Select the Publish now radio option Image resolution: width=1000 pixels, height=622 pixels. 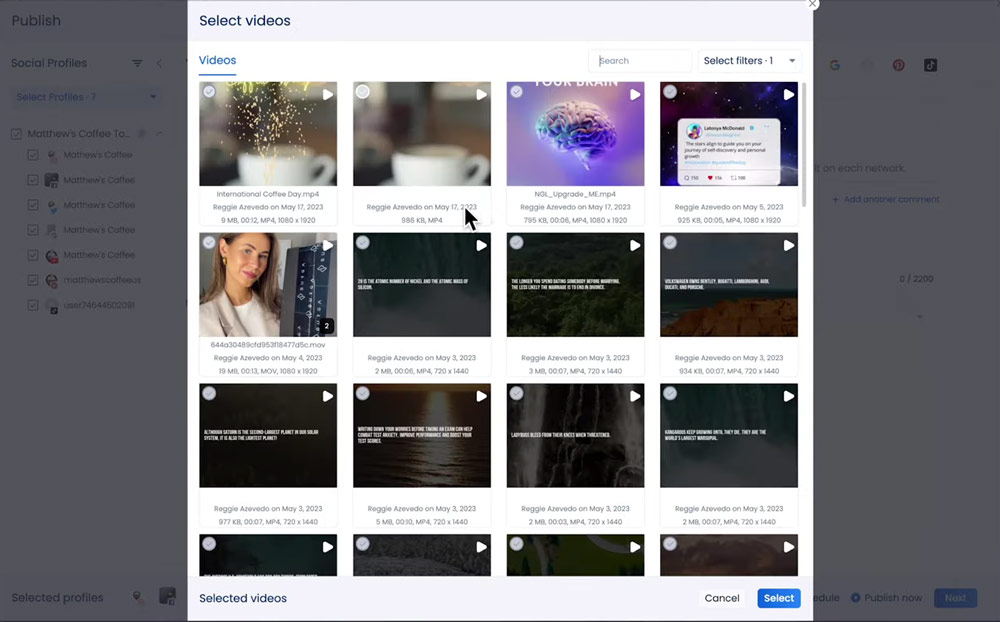point(856,598)
